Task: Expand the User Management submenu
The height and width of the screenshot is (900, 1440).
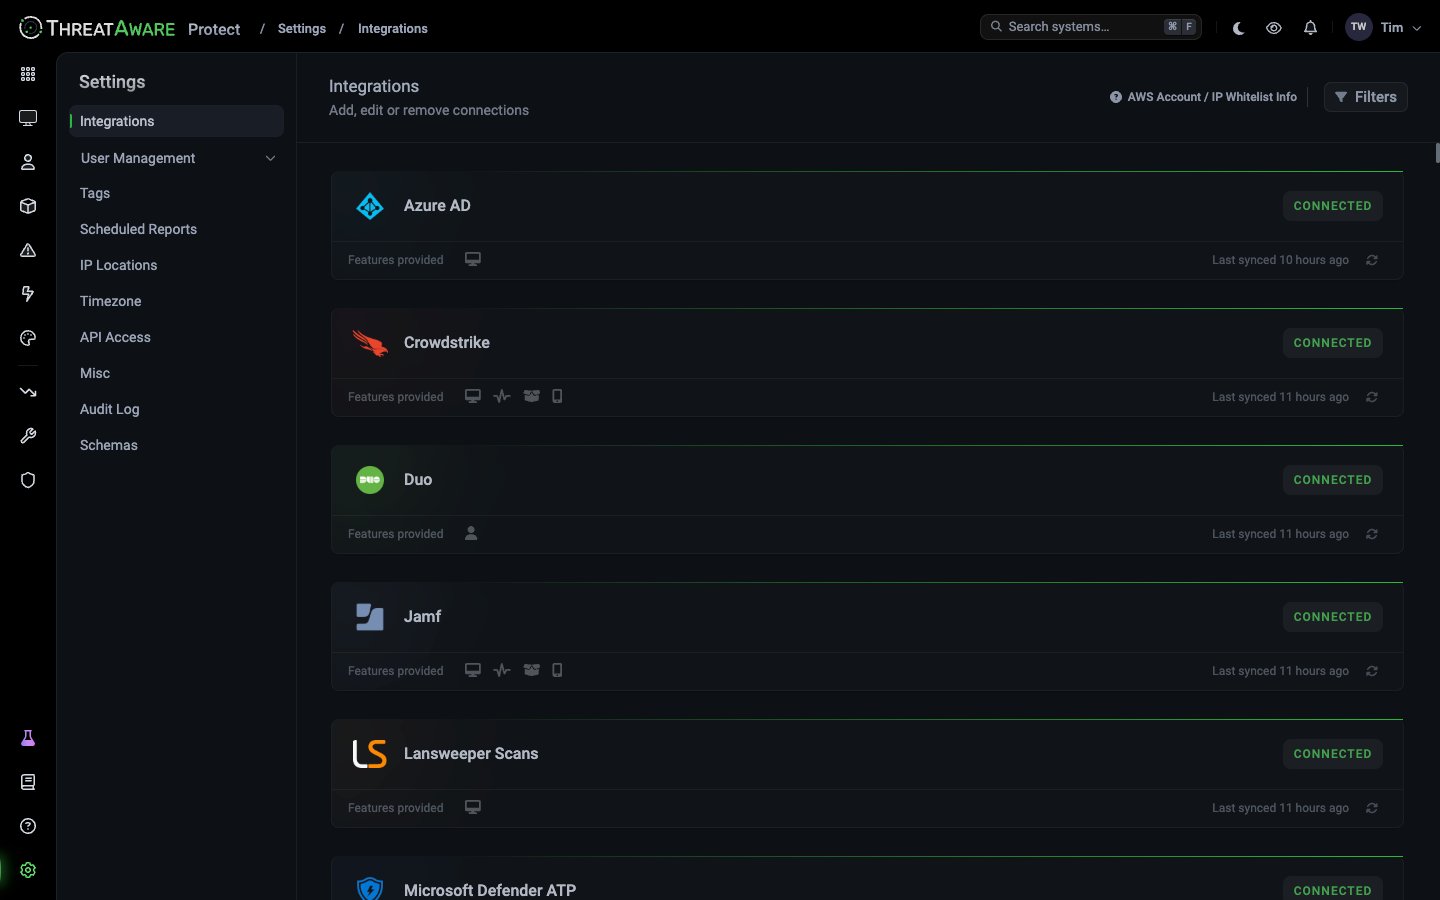Action: click(x=177, y=158)
